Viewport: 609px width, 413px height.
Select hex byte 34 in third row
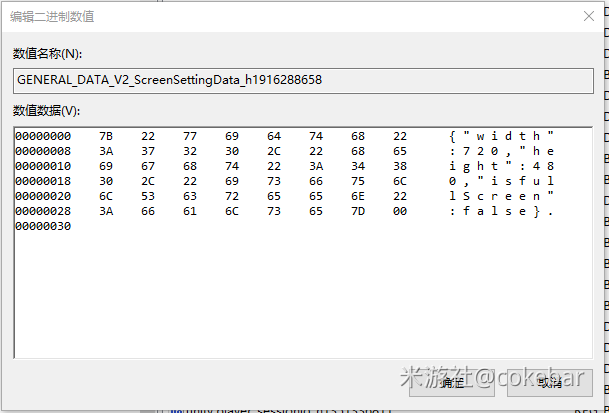pos(358,166)
